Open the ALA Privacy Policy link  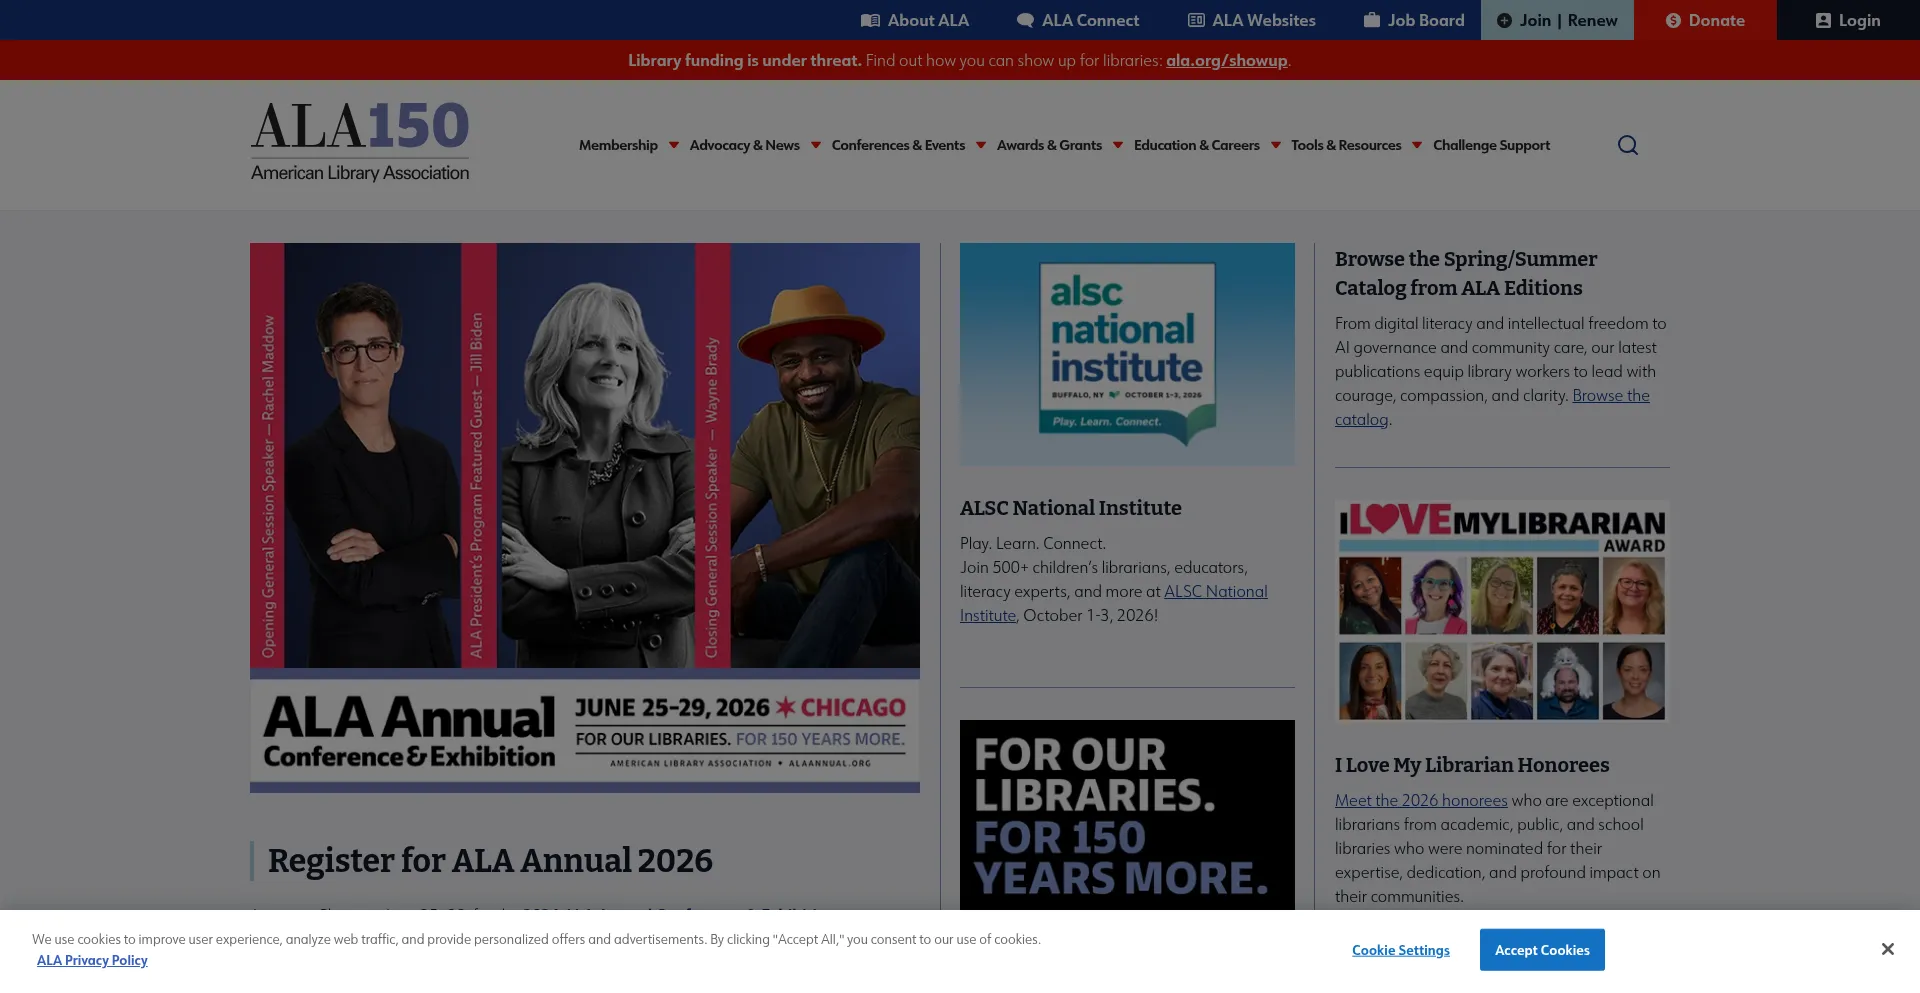(x=92, y=960)
